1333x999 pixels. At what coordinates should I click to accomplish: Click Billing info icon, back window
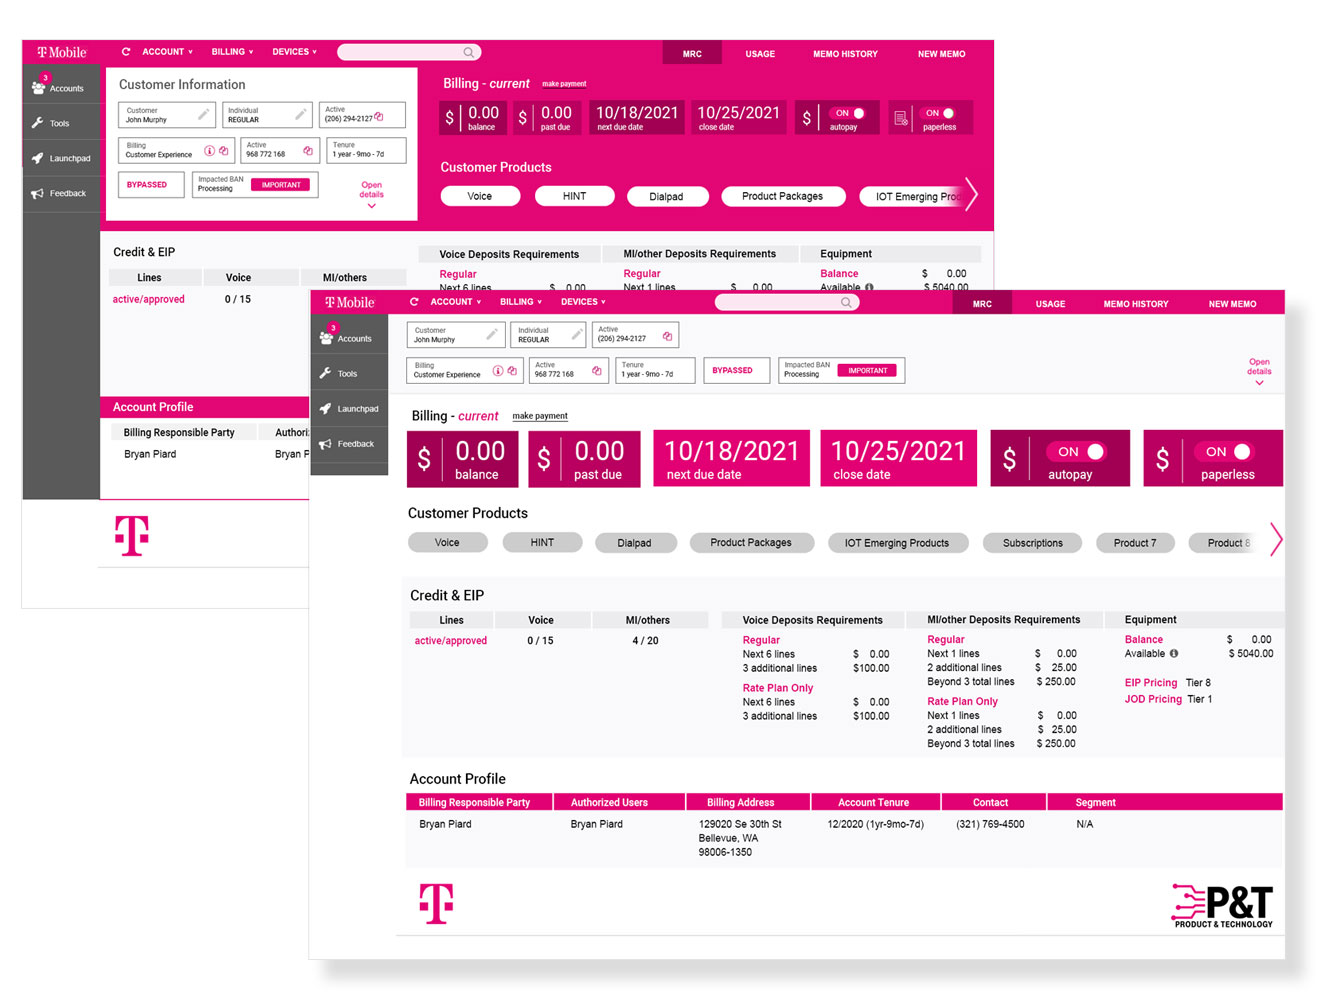(x=209, y=151)
